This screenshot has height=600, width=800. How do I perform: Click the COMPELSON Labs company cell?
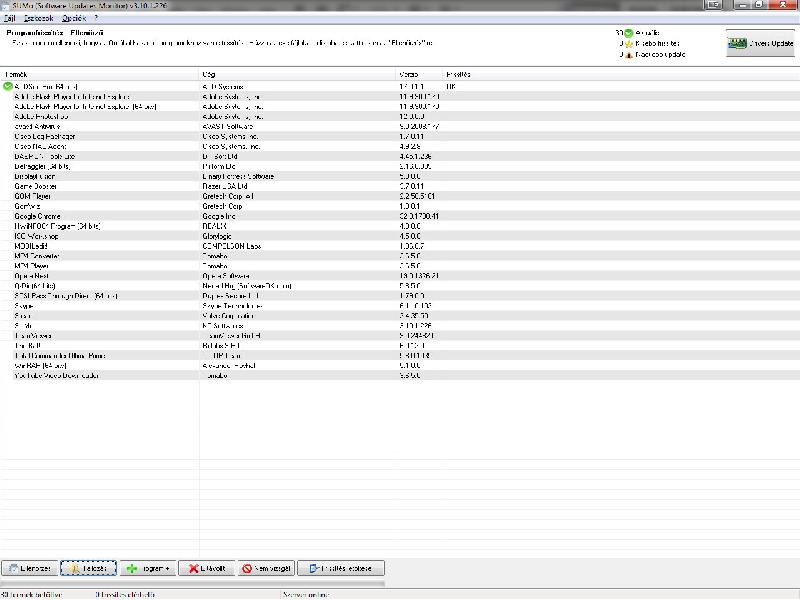coord(232,246)
